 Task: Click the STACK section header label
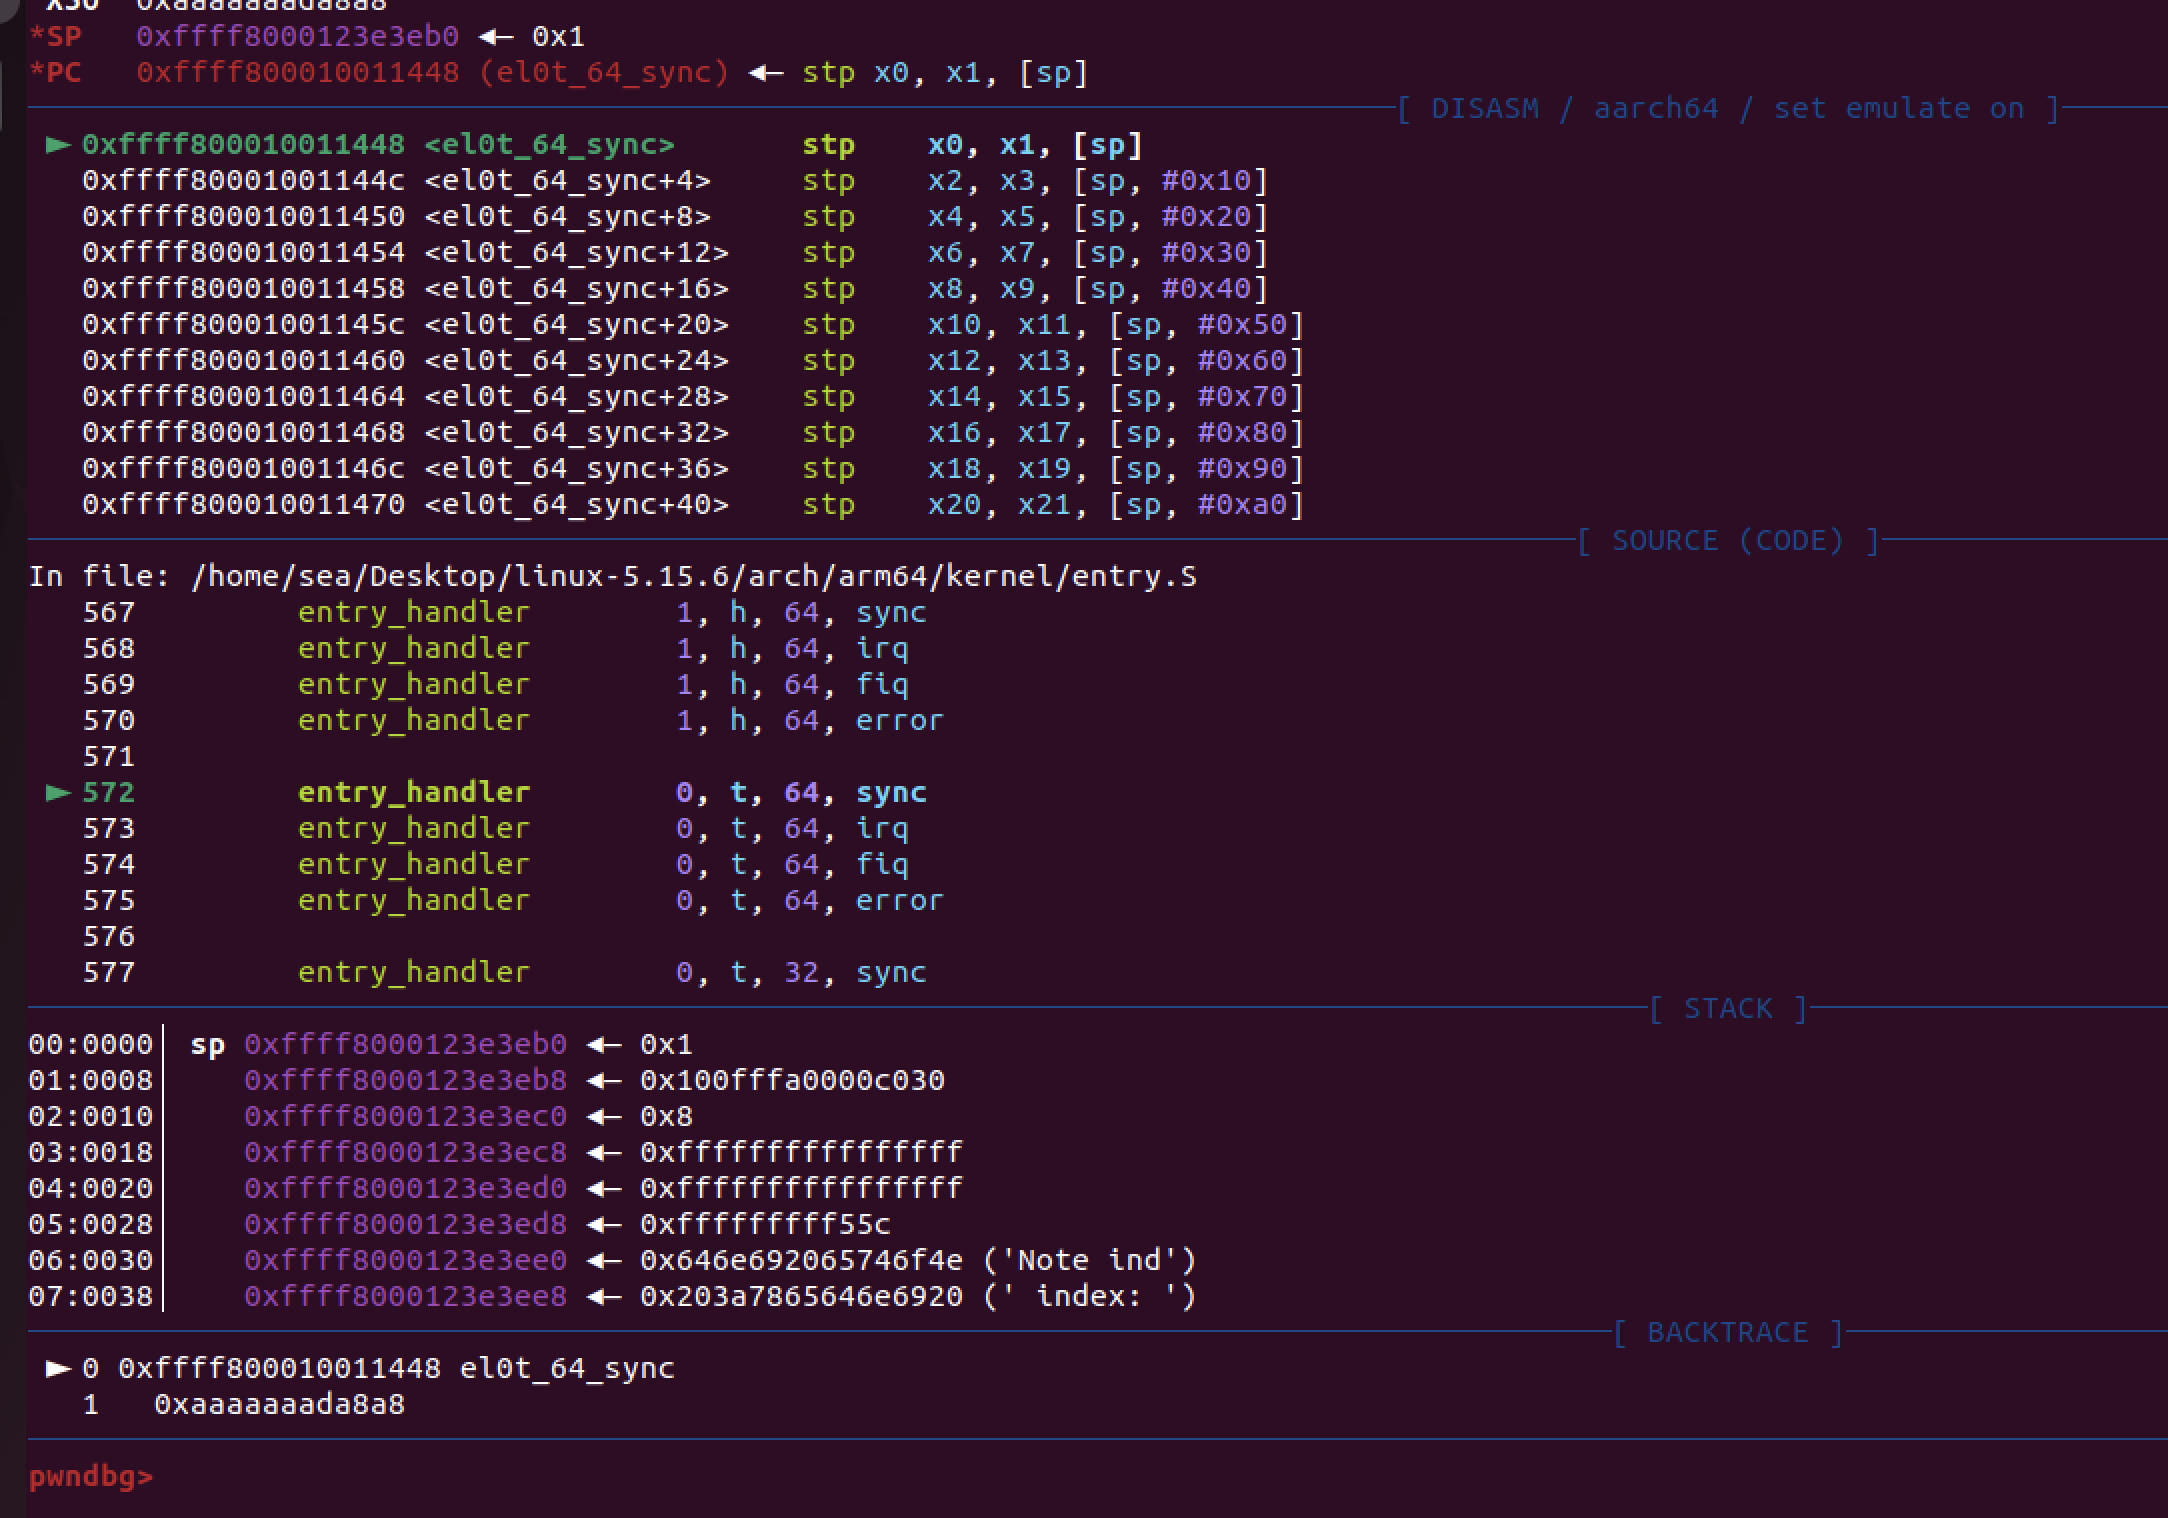point(1727,1009)
